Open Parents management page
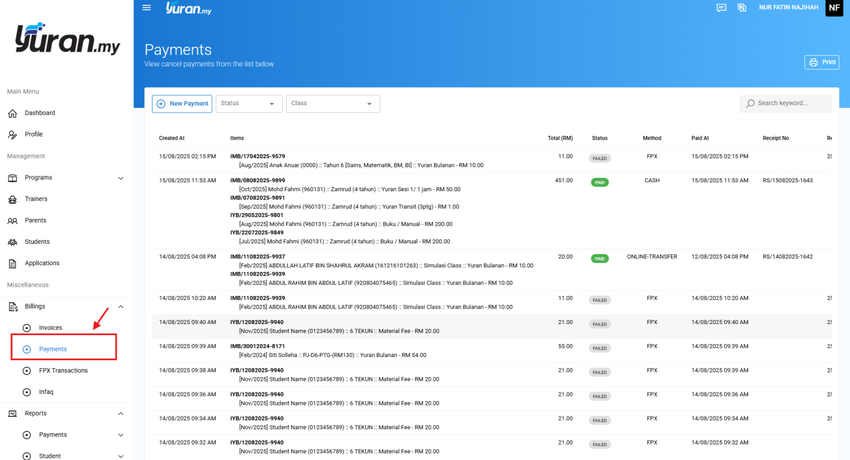 pyautogui.click(x=35, y=220)
